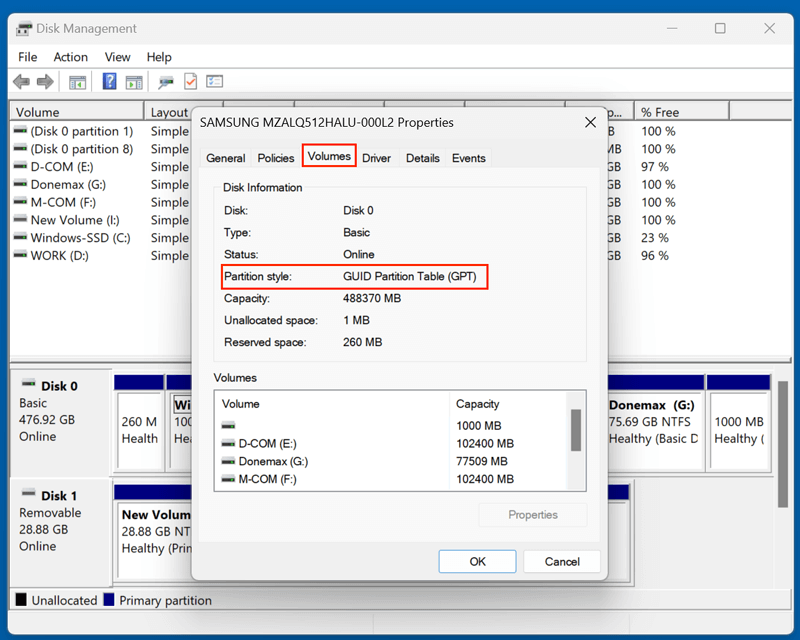Open the Events tab
800x640 pixels.
pos(468,157)
